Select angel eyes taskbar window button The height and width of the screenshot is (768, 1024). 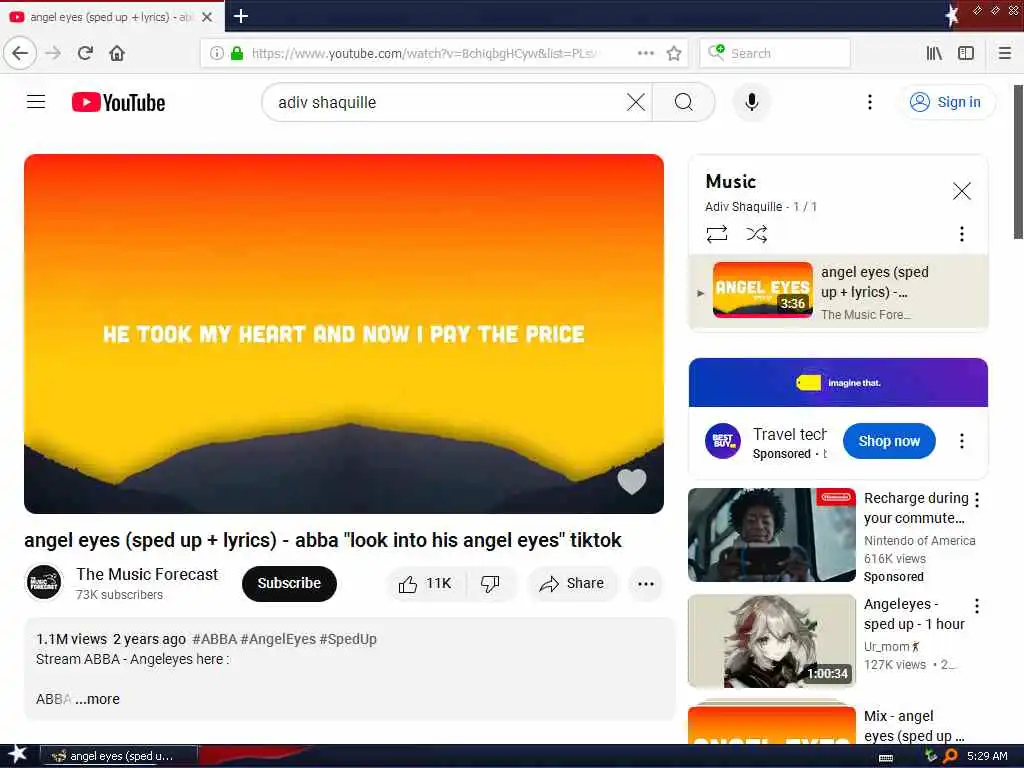point(118,756)
